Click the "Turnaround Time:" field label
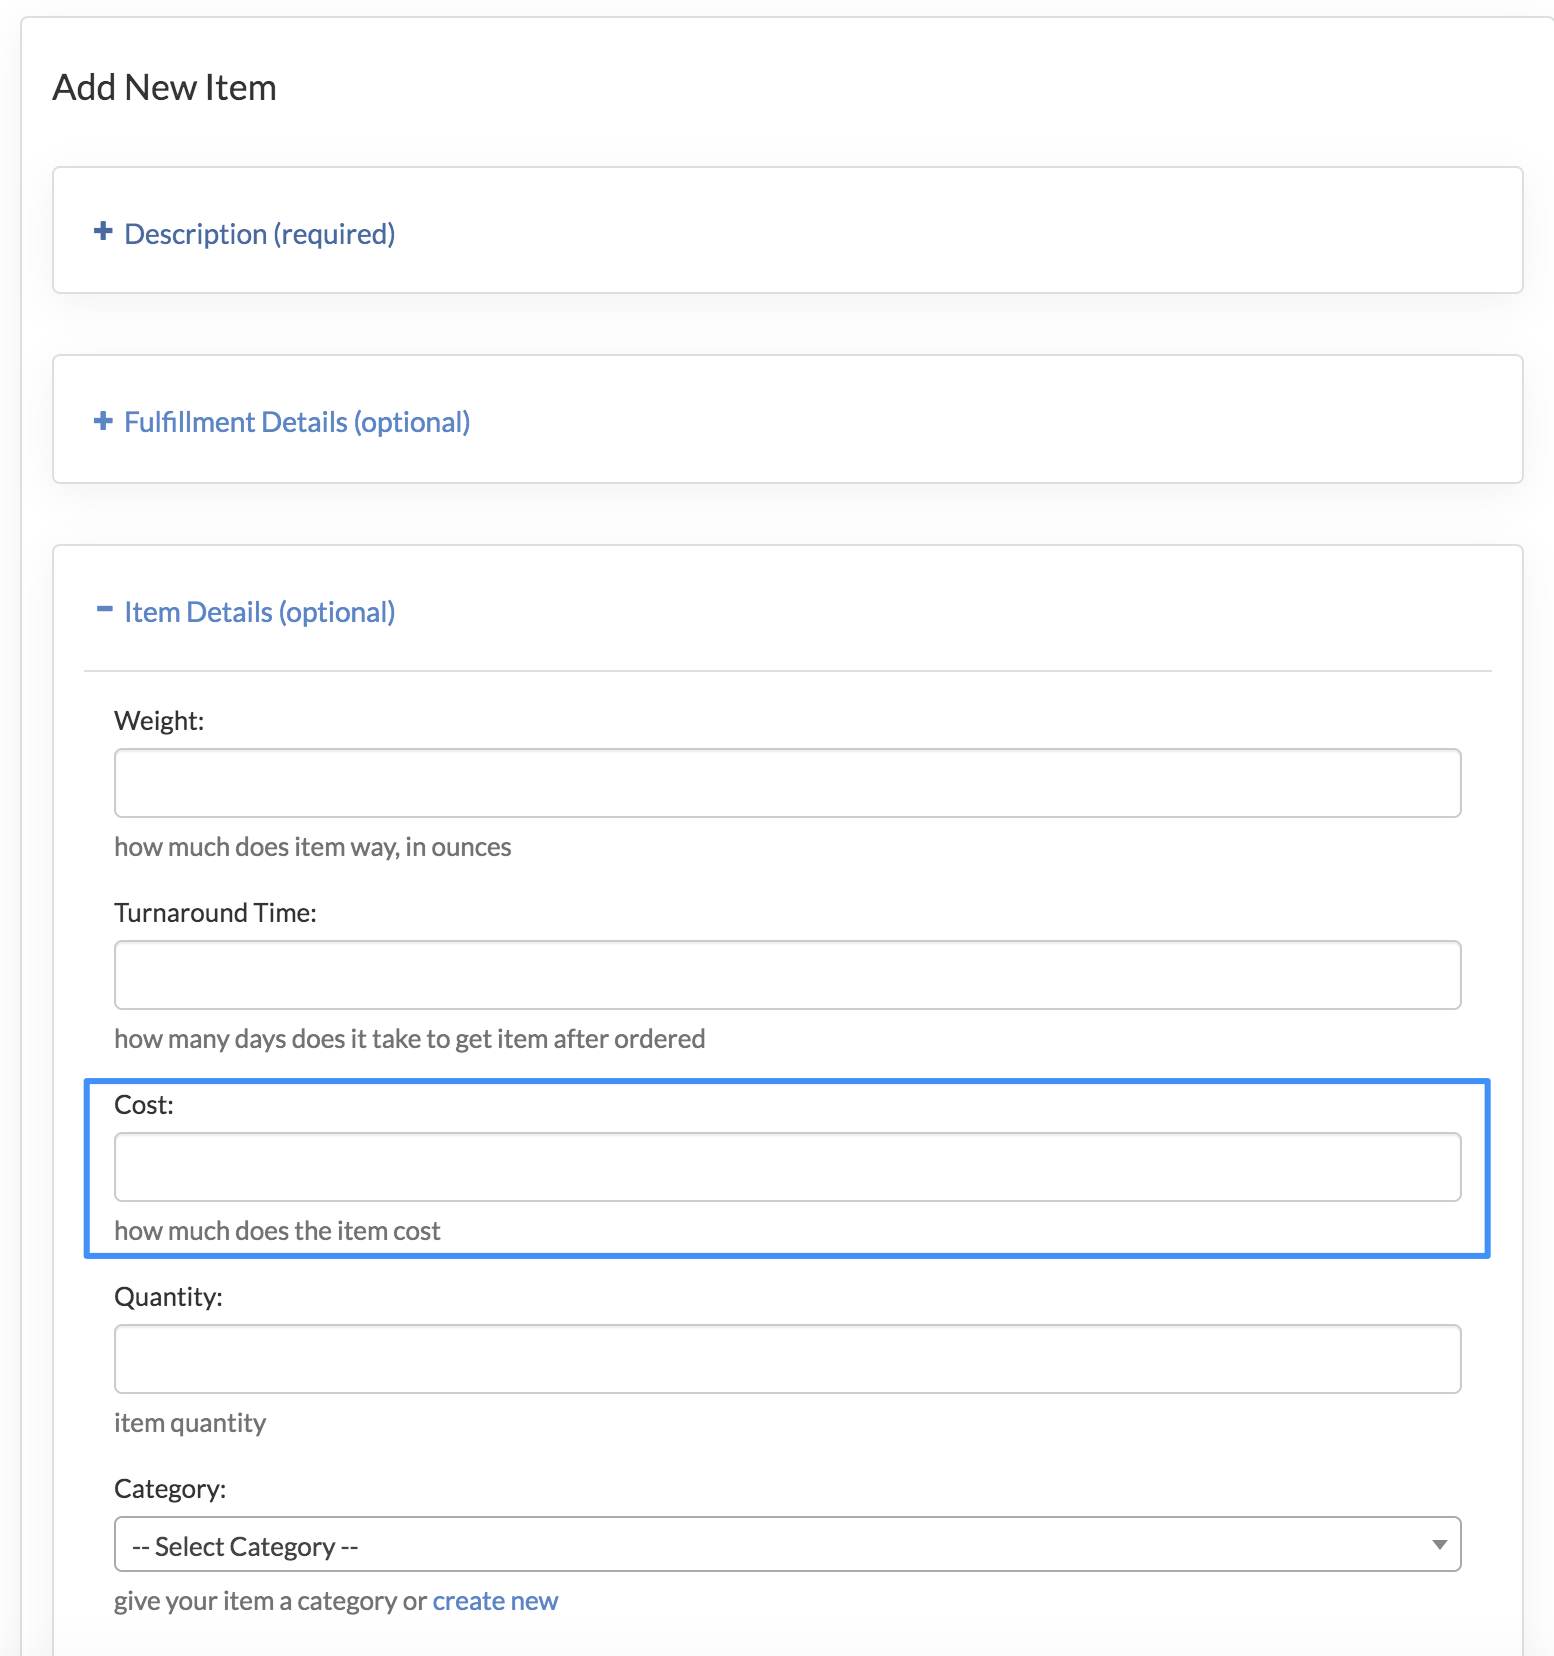1554x1656 pixels. (x=215, y=913)
